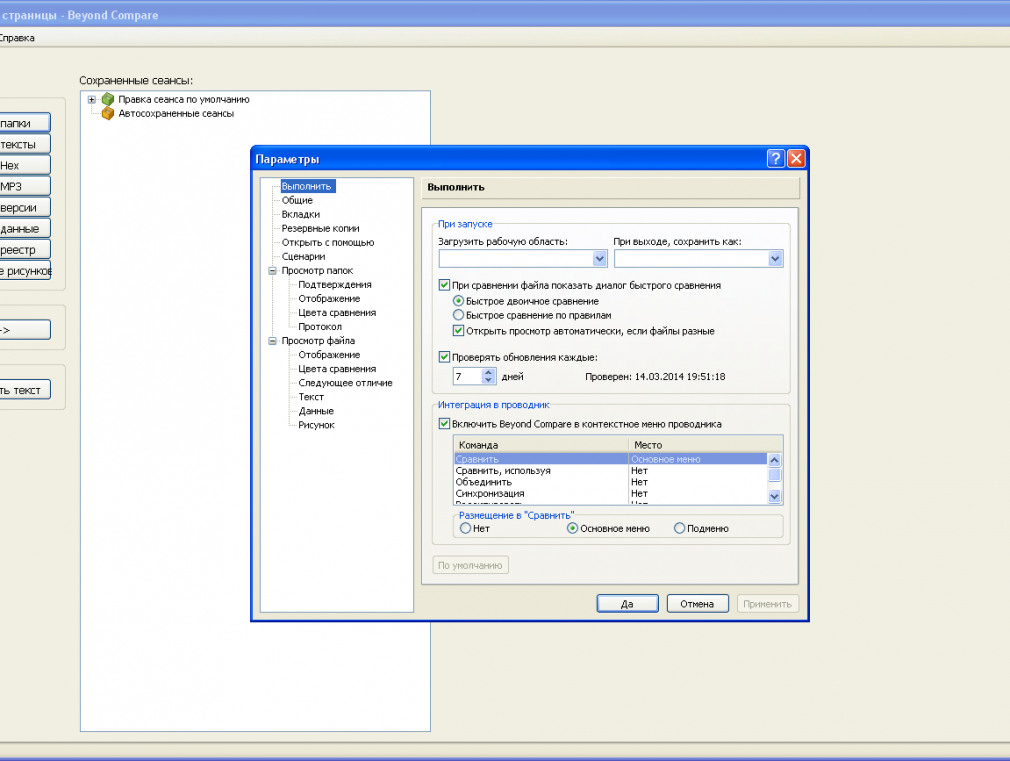The width and height of the screenshot is (1010, 761).
Task: Click the days number input field
Action: (467, 376)
